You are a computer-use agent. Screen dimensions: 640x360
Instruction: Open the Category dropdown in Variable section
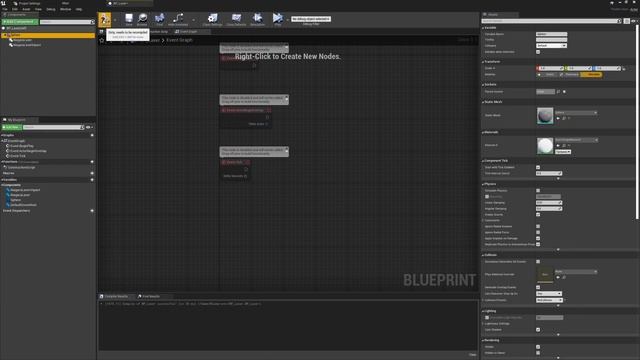pyautogui.click(x=551, y=46)
